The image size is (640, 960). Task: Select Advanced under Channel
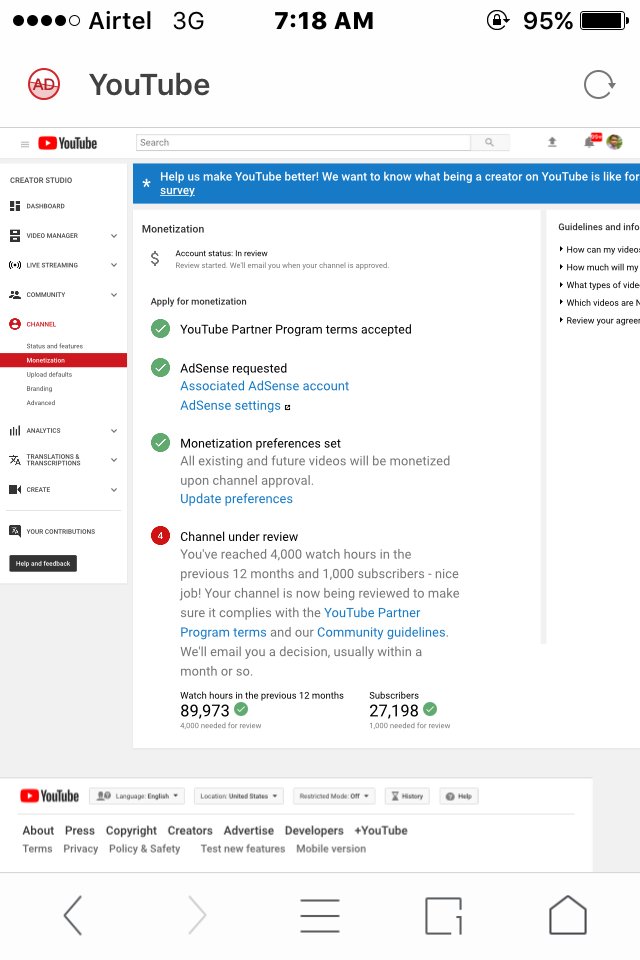[x=40, y=402]
